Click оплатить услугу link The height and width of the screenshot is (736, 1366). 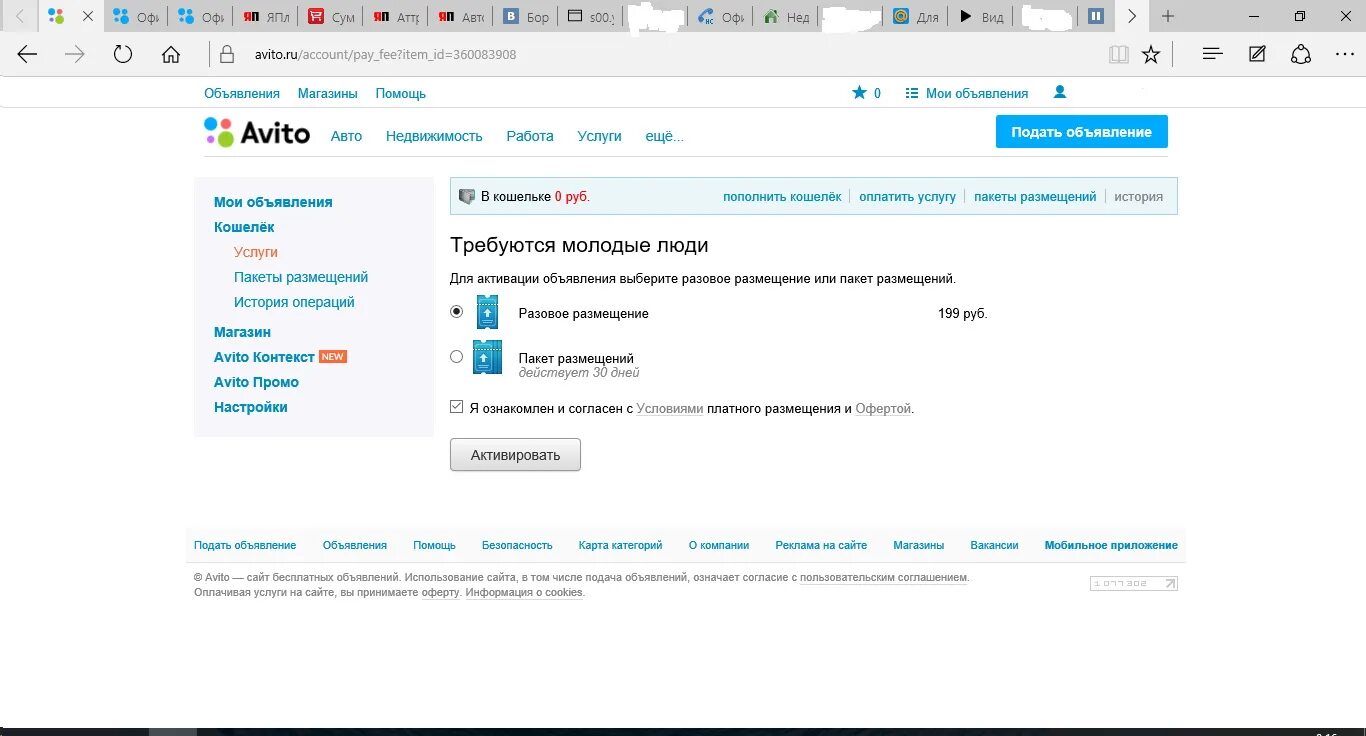907,197
